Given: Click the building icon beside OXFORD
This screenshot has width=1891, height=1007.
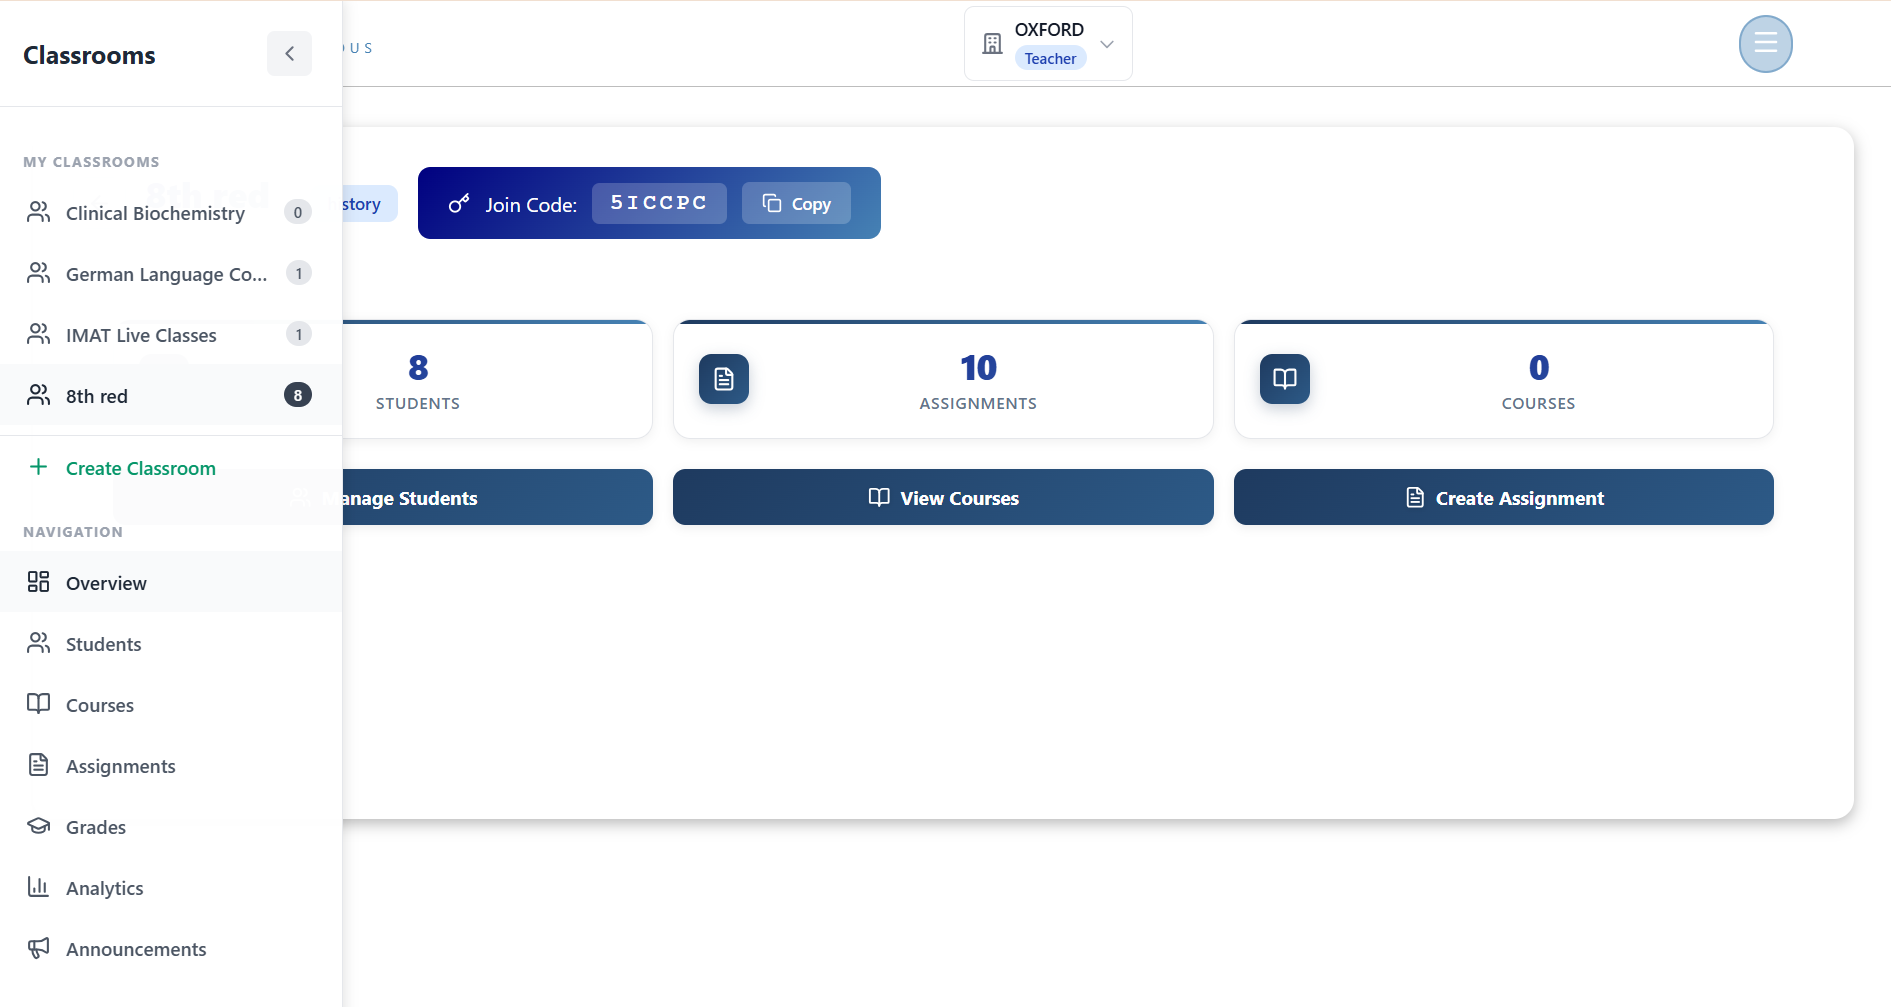Looking at the screenshot, I should 992,44.
